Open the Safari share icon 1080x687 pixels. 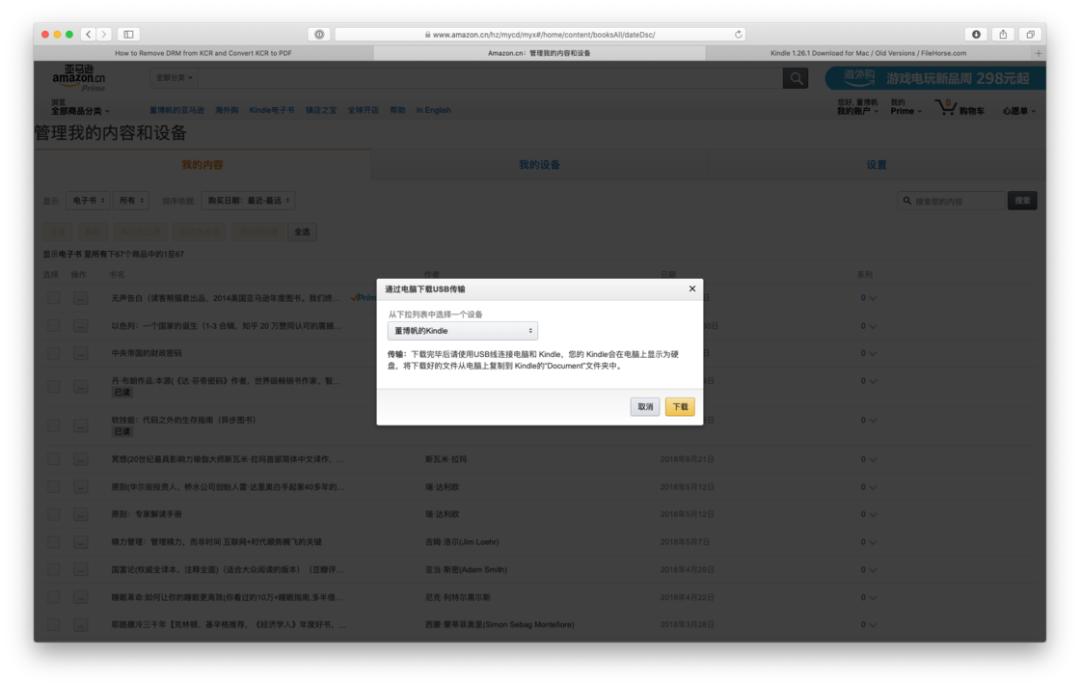tap(1003, 34)
